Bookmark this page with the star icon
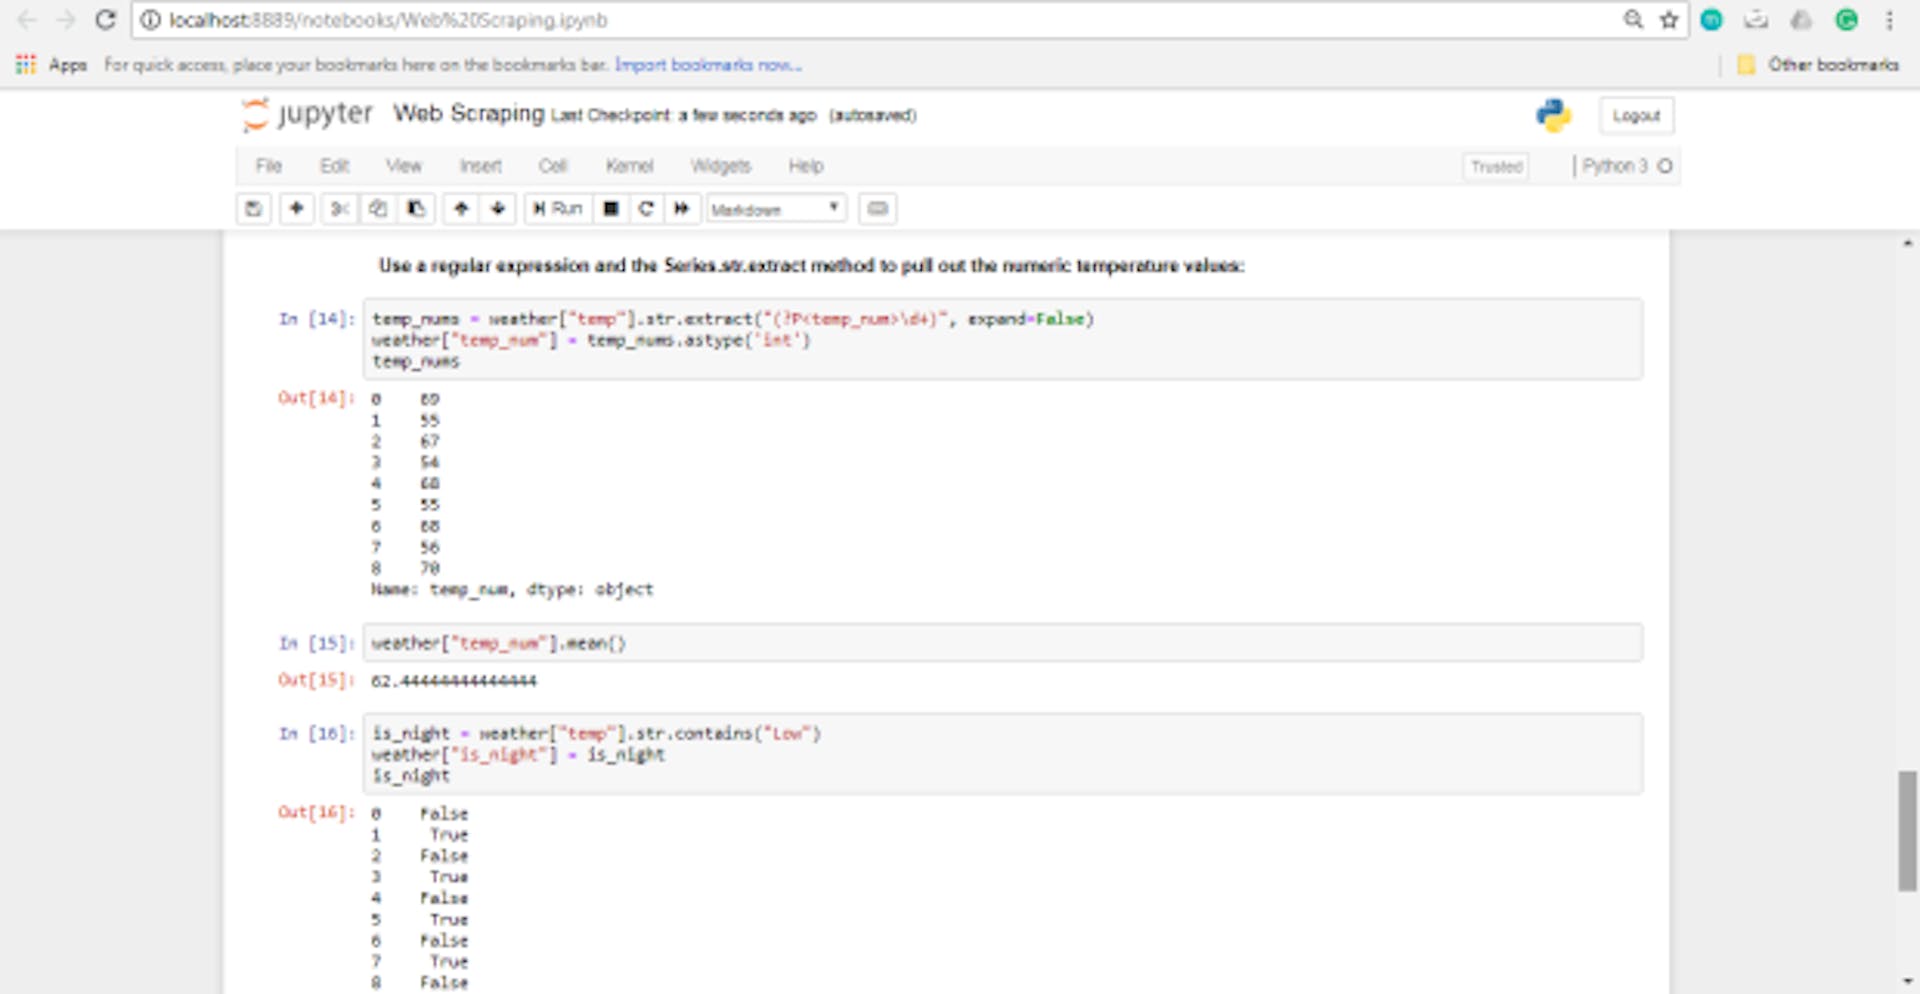Image resolution: width=1920 pixels, height=994 pixels. 1669,20
